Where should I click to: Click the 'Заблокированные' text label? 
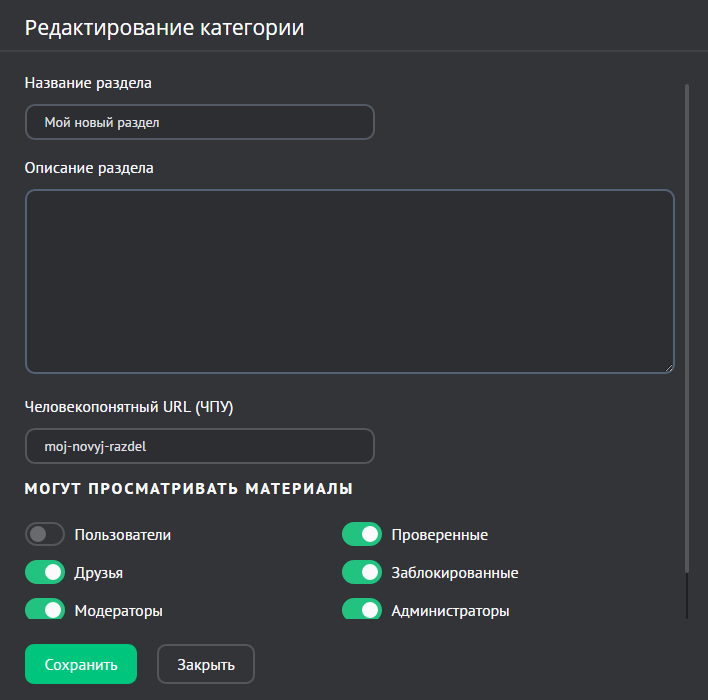(x=454, y=573)
